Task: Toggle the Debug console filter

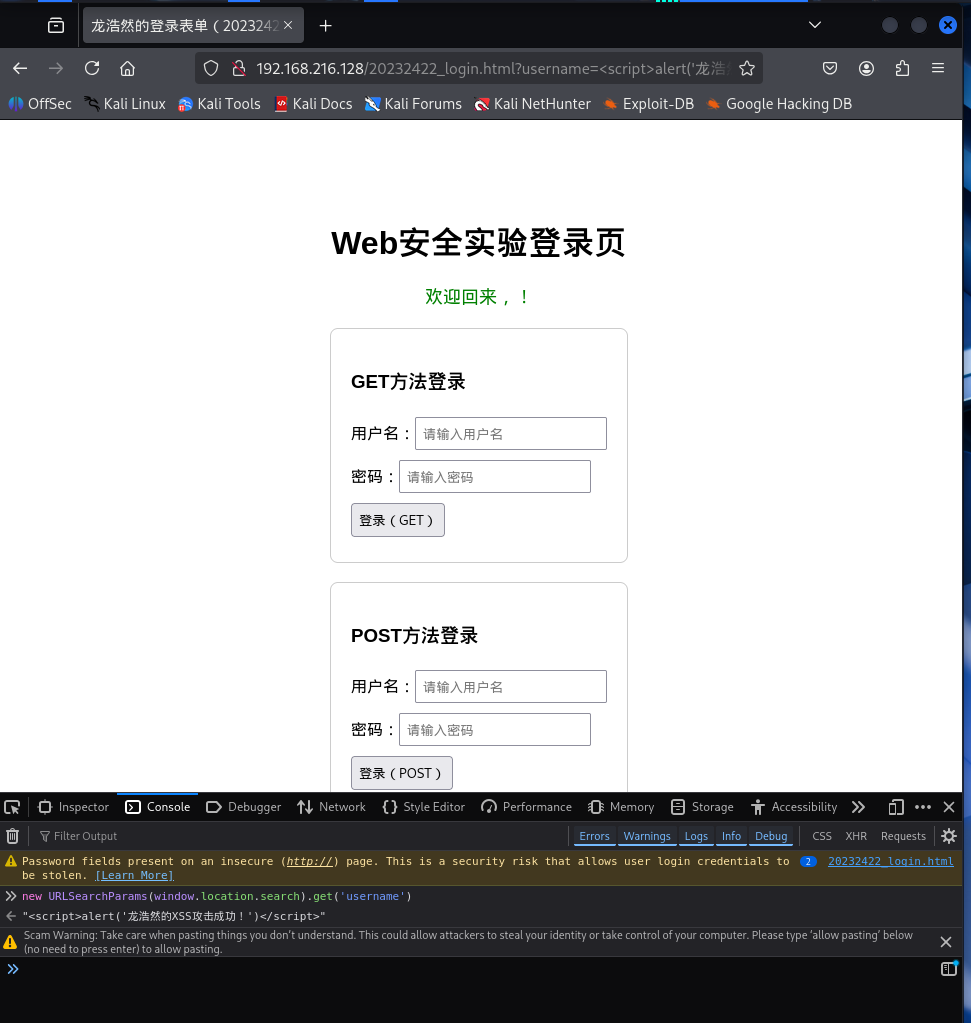Action: coord(771,836)
